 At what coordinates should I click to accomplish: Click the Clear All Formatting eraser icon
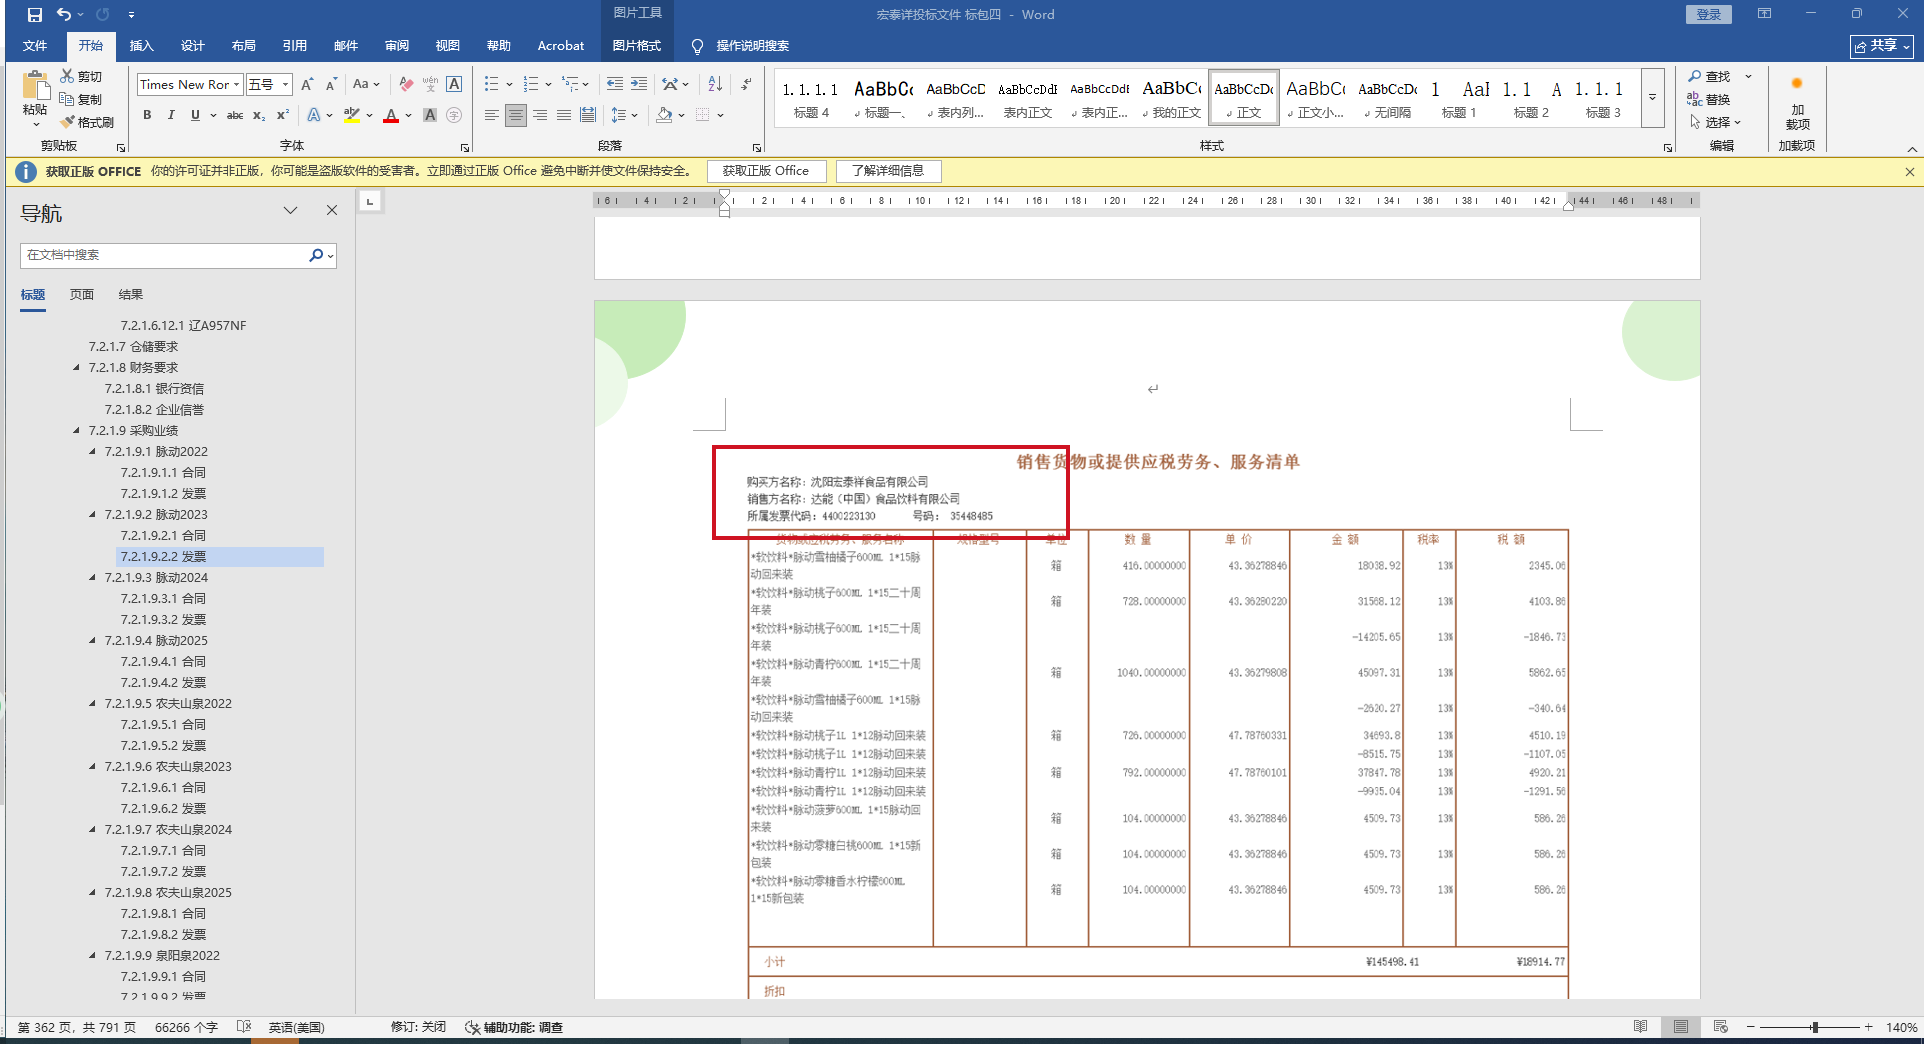(406, 85)
